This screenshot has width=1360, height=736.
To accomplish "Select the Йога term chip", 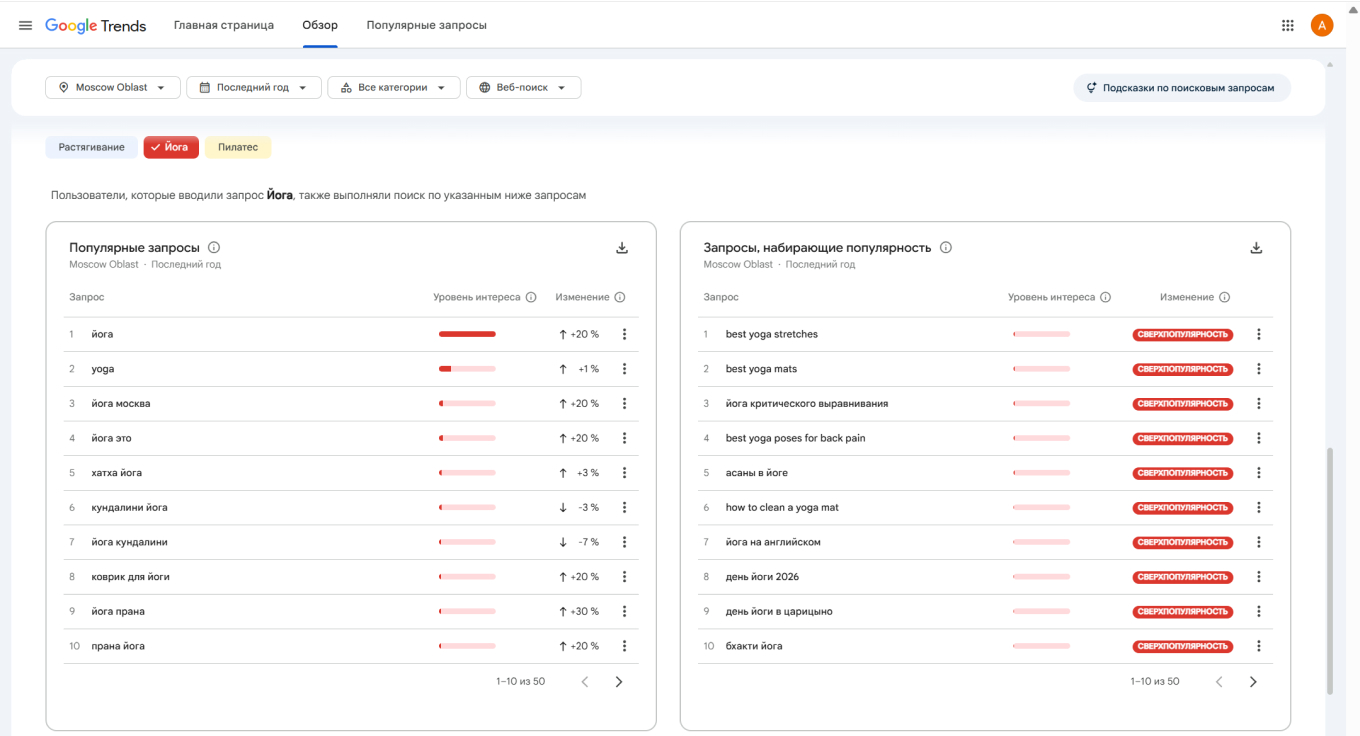I will point(171,147).
